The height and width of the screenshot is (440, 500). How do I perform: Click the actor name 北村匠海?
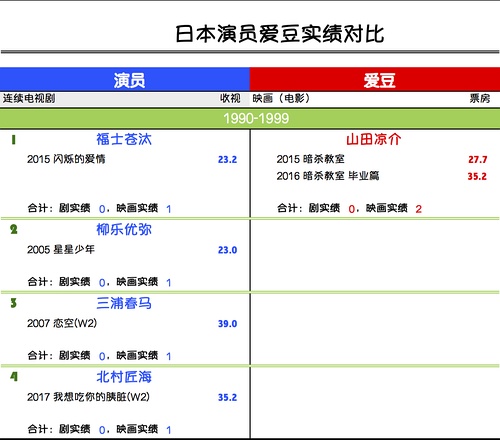click(124, 377)
